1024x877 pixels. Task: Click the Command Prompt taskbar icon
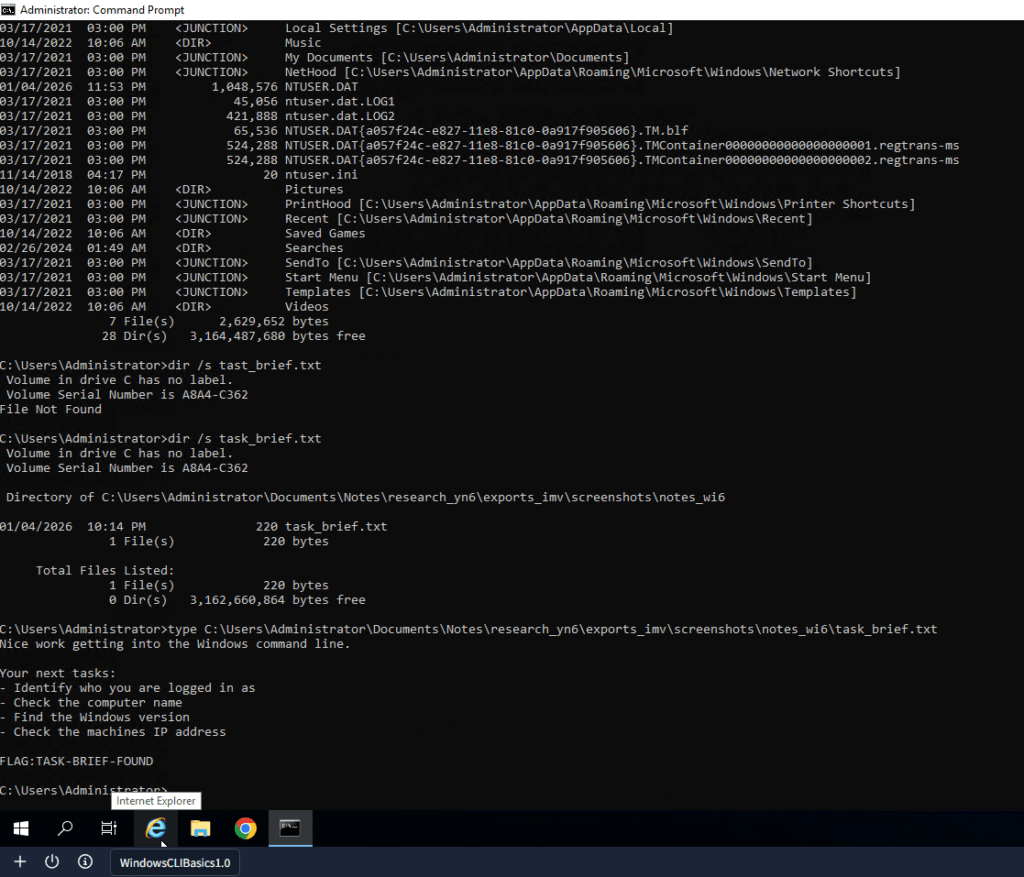290,828
